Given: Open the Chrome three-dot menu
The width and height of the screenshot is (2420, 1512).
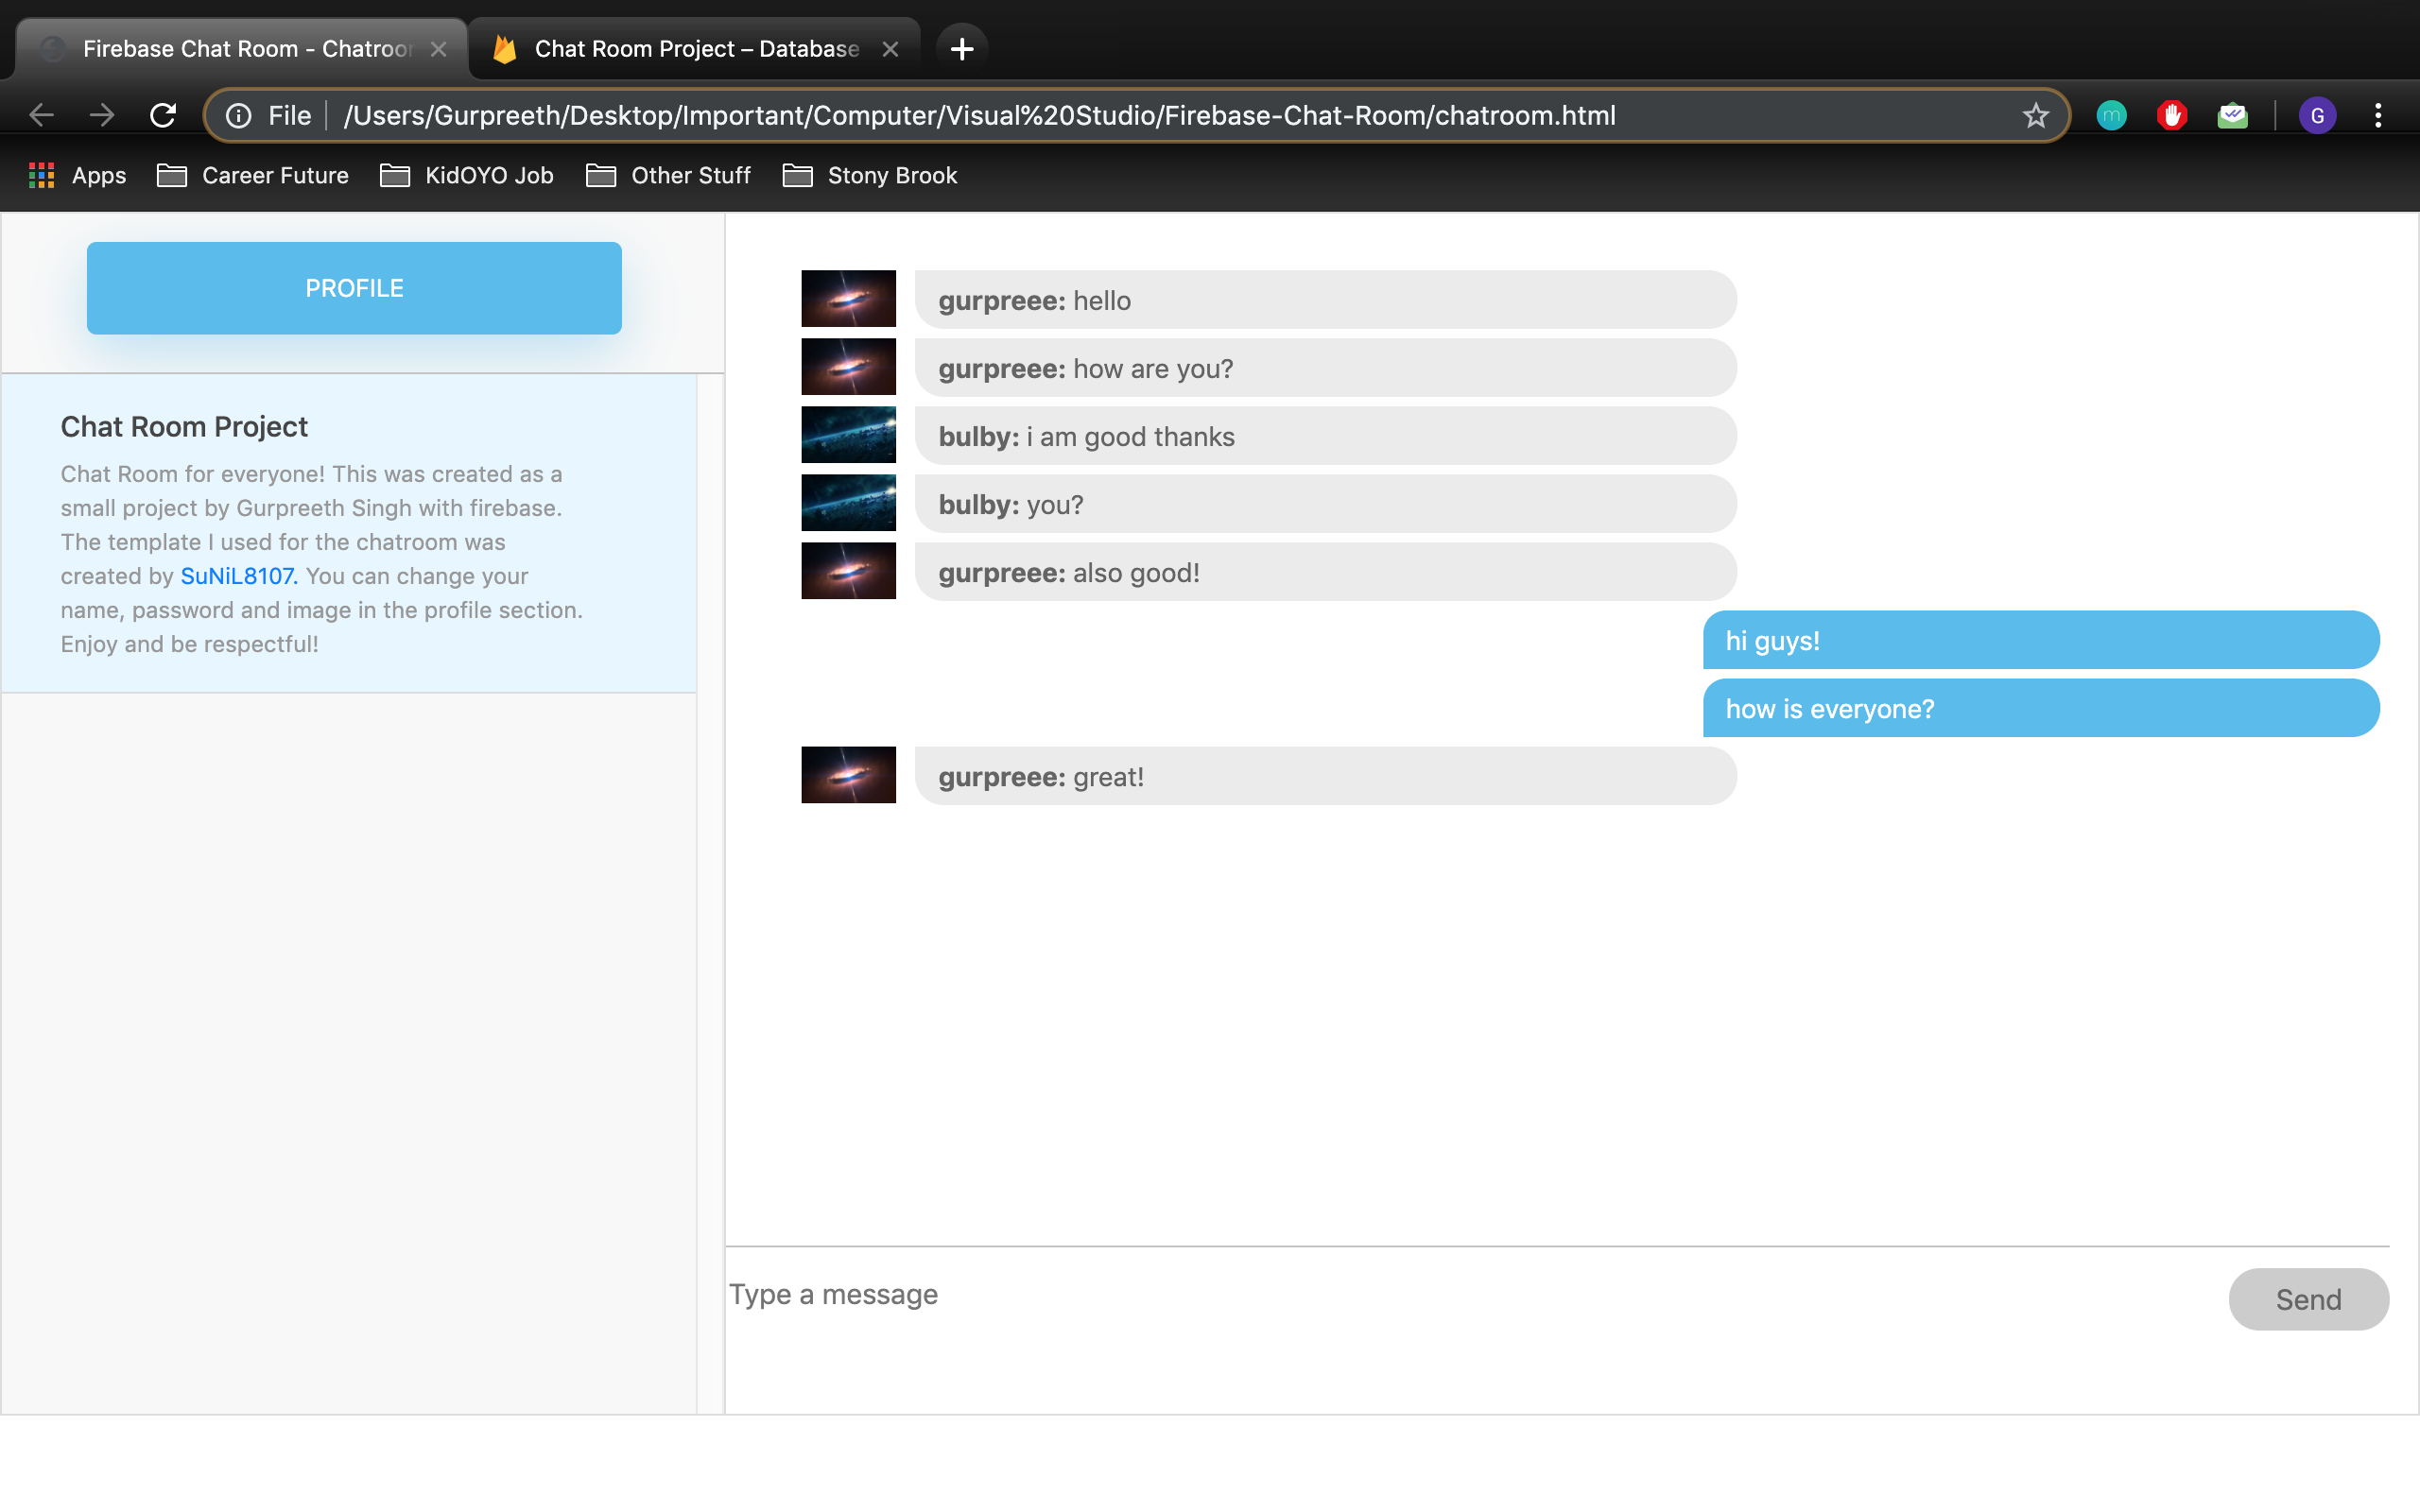Looking at the screenshot, I should (2378, 115).
